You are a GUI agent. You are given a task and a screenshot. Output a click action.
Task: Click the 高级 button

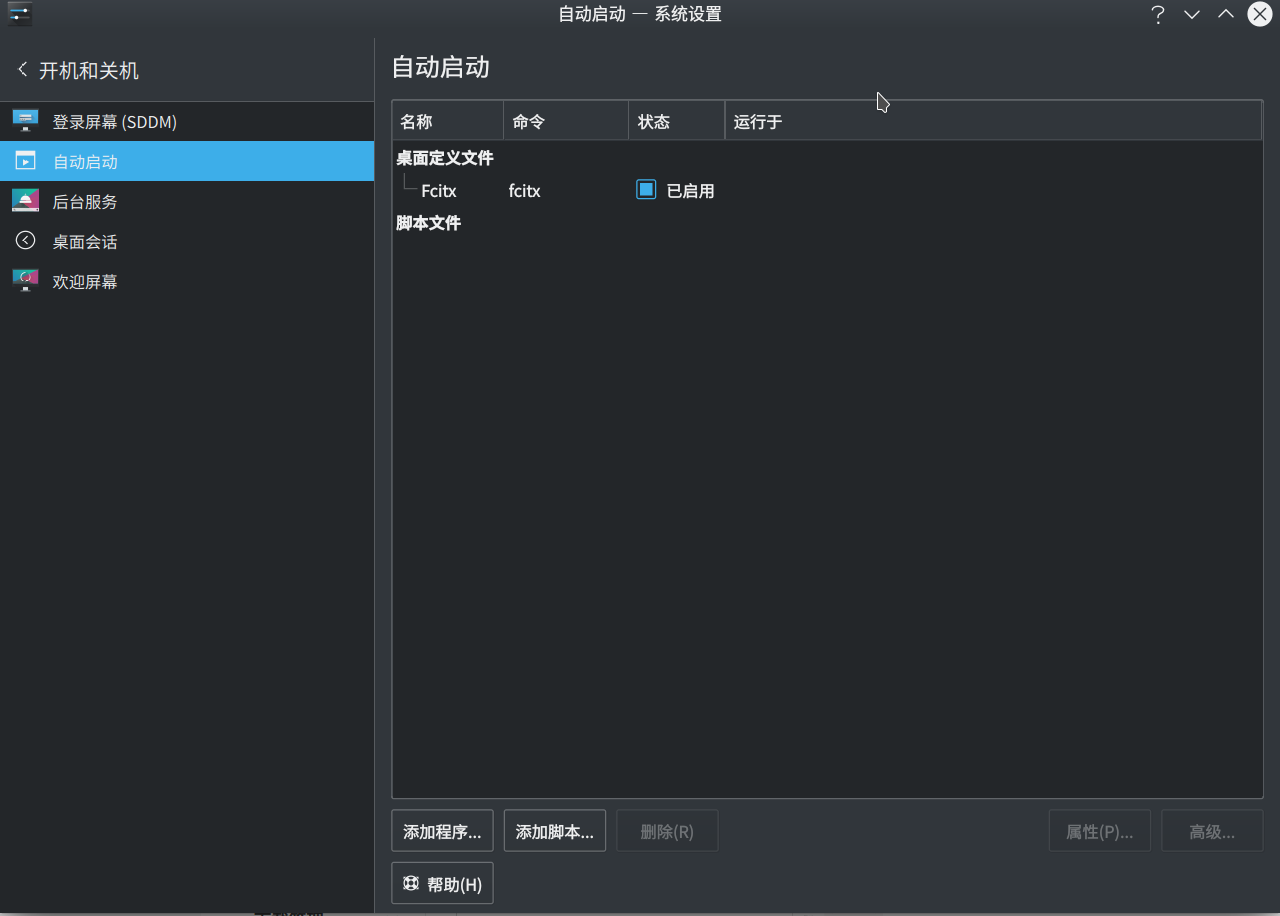(x=1212, y=830)
